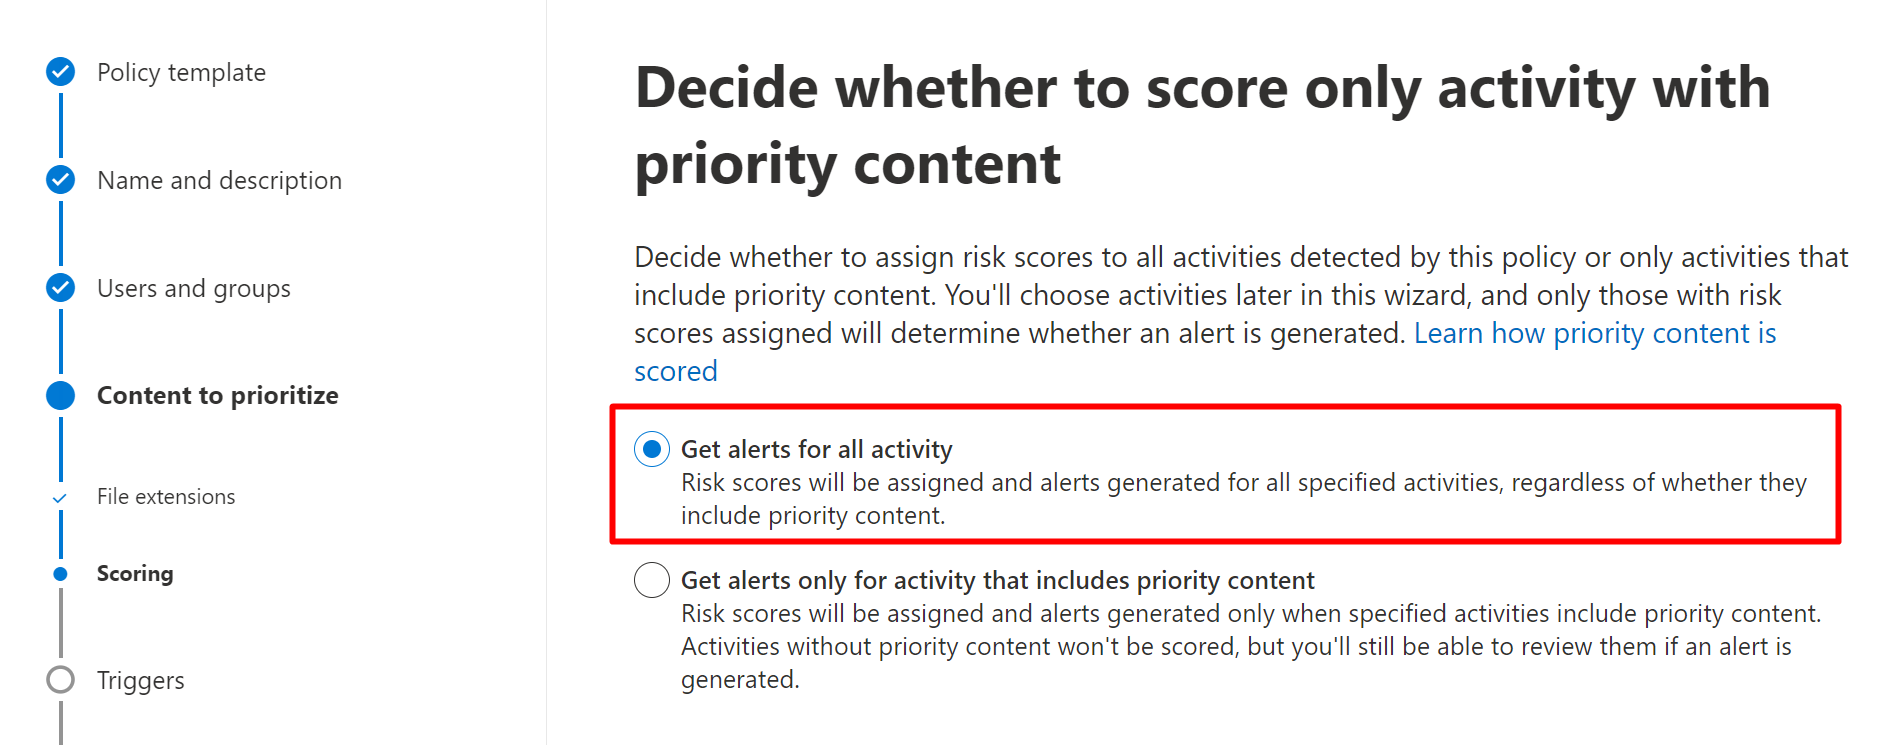Select the 'Get alerts for all activity' radio button
The image size is (1898, 745).
(652, 450)
